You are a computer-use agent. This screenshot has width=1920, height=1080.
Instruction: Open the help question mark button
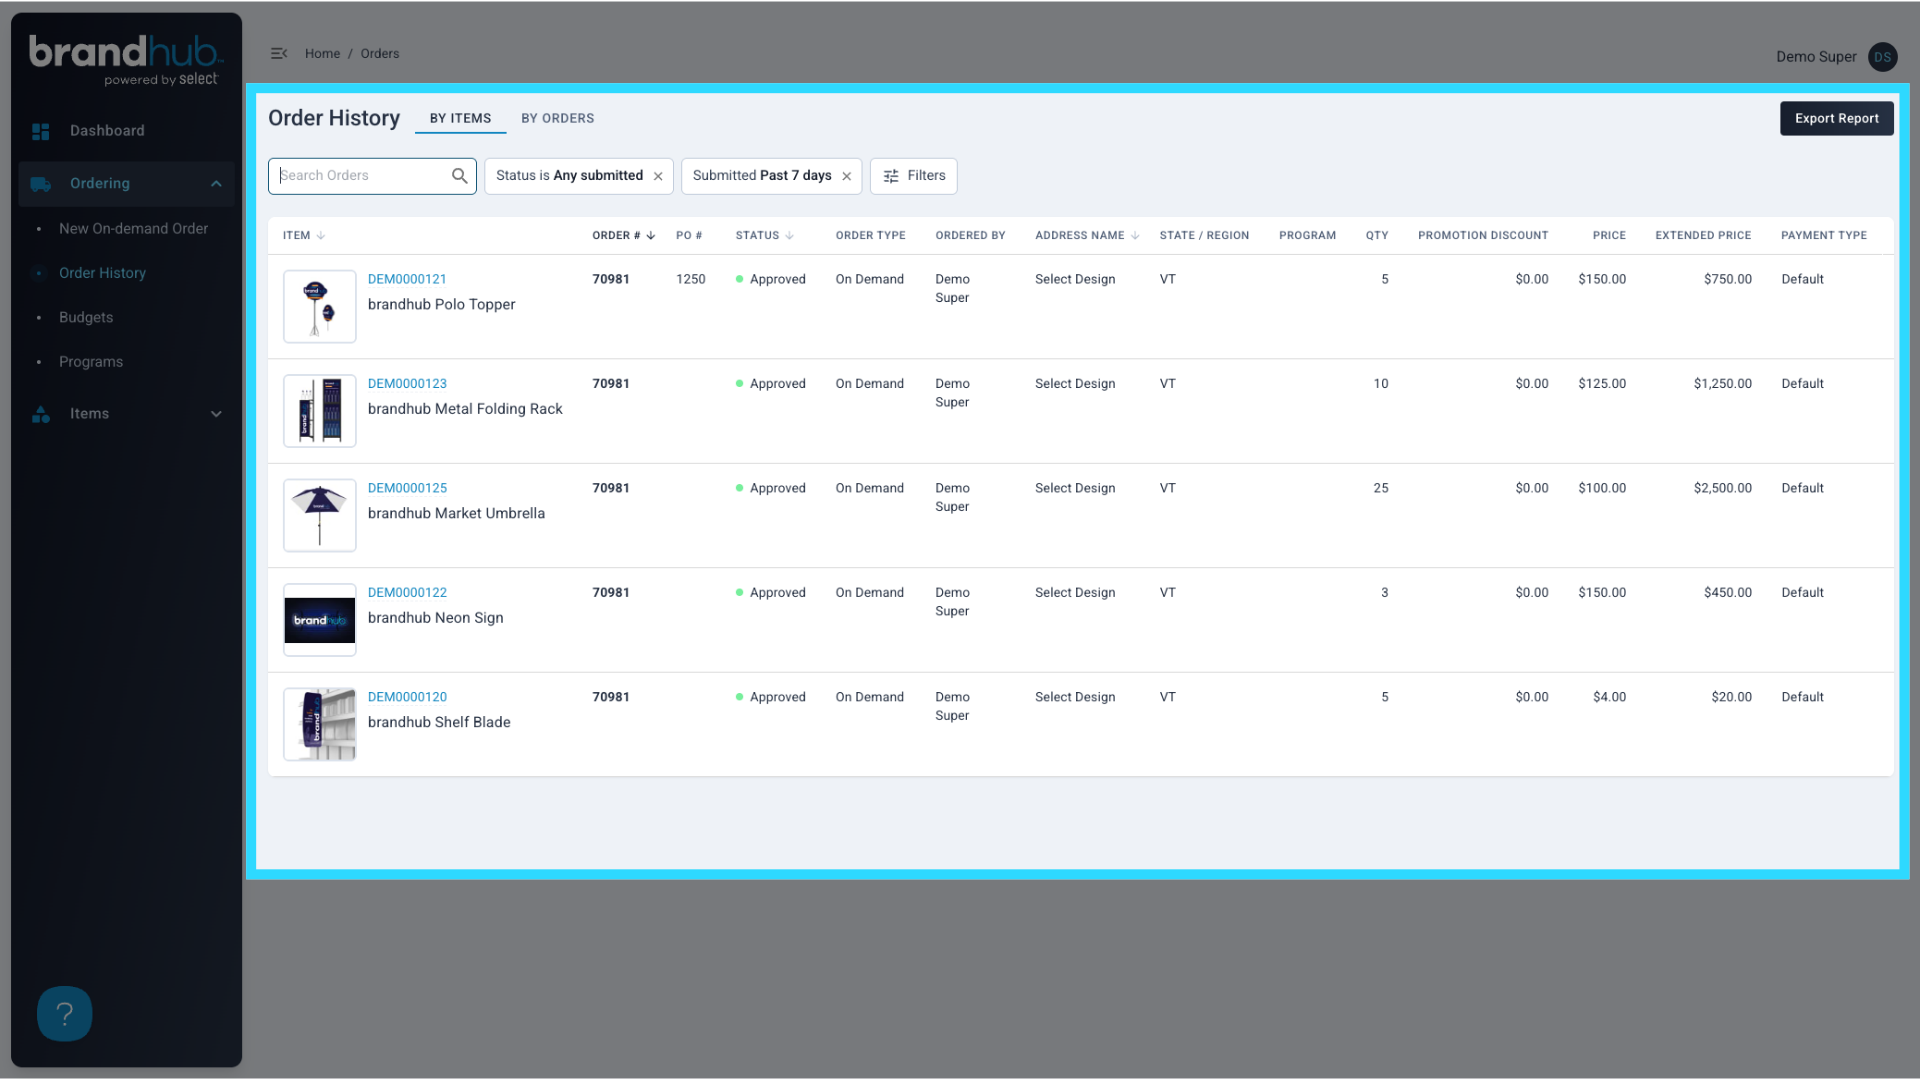coord(64,1013)
